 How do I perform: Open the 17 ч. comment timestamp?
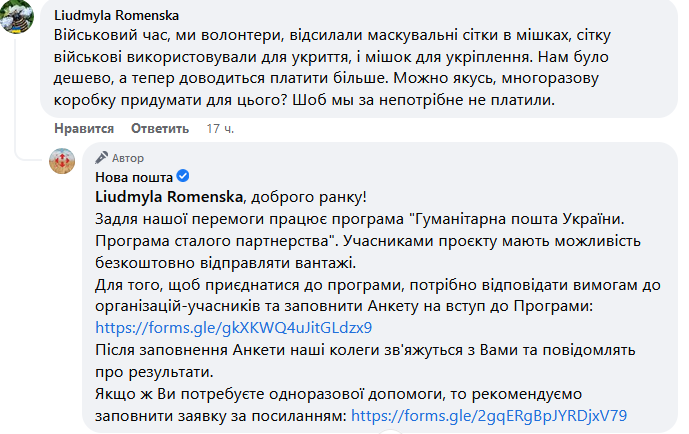click(220, 128)
